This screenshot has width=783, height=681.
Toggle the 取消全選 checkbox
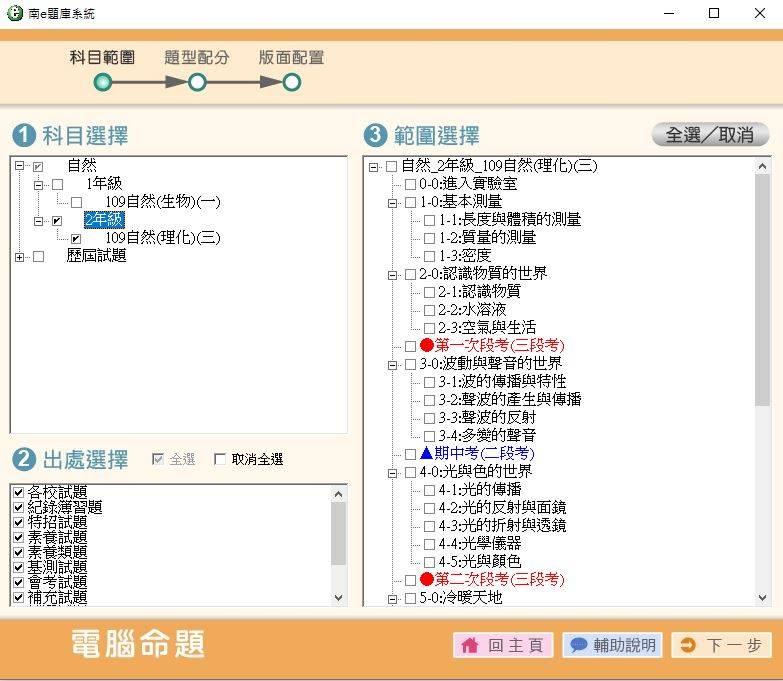[220, 459]
